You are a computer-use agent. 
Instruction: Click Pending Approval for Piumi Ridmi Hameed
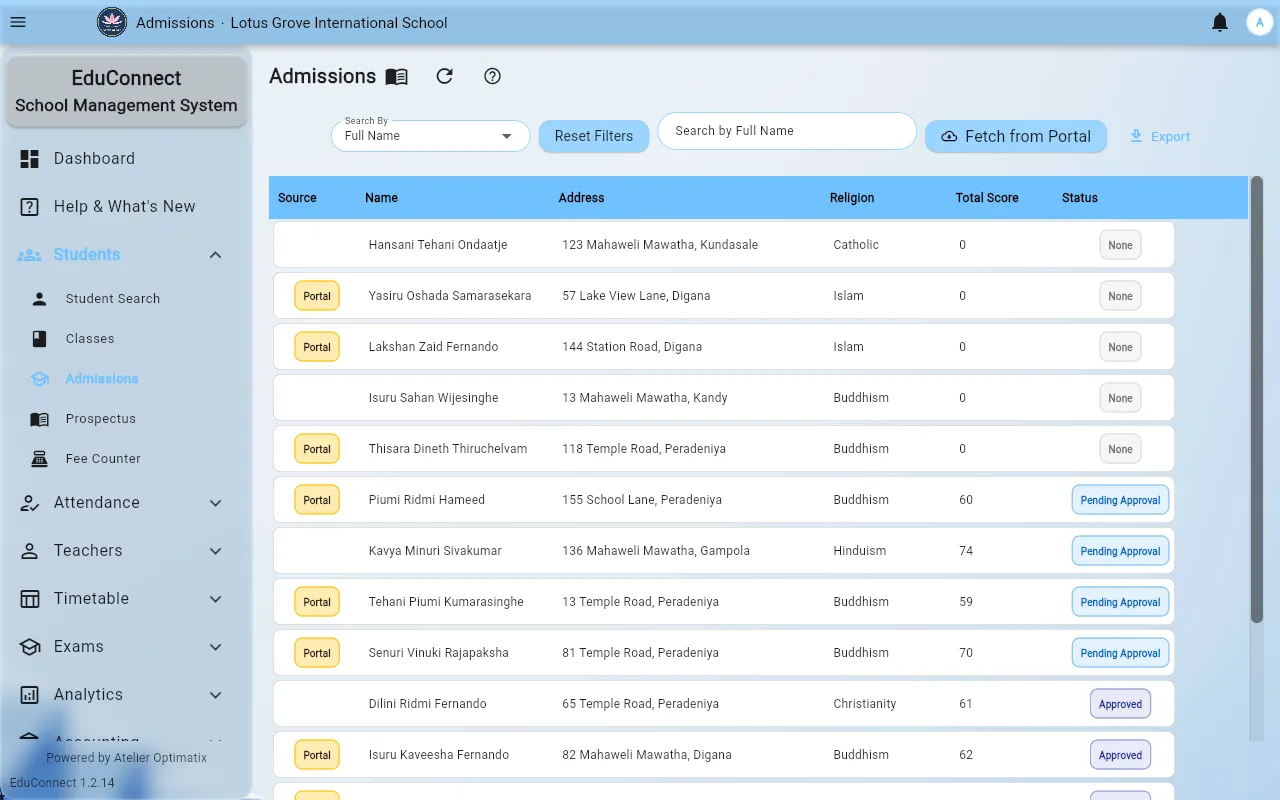[1120, 500]
